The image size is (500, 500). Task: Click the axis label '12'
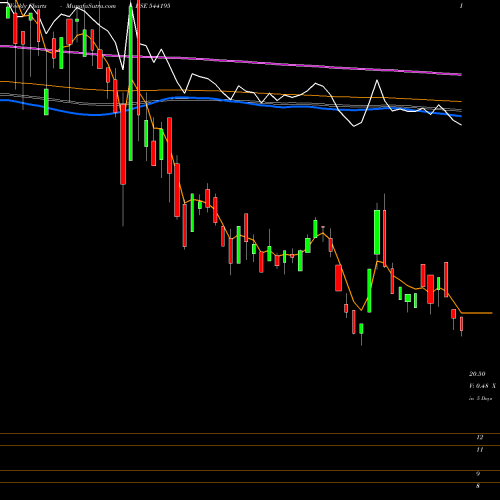[480, 437]
